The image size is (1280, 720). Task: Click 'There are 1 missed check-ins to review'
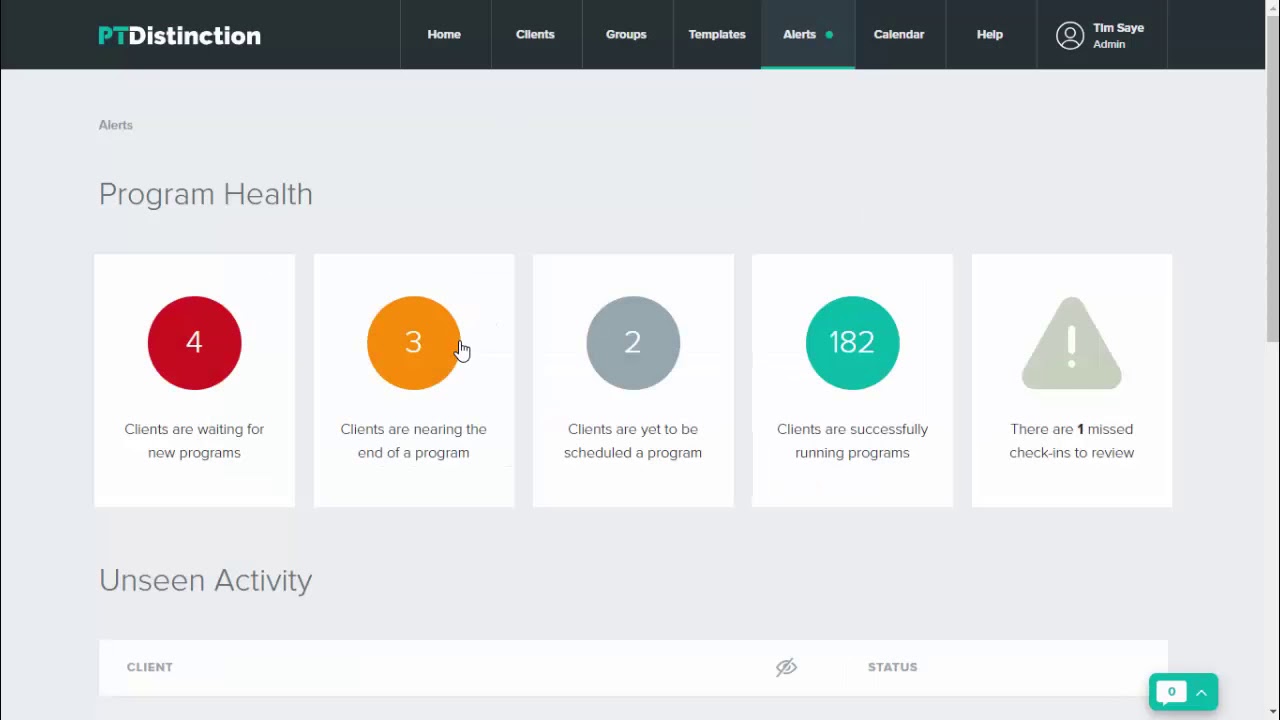point(1071,441)
